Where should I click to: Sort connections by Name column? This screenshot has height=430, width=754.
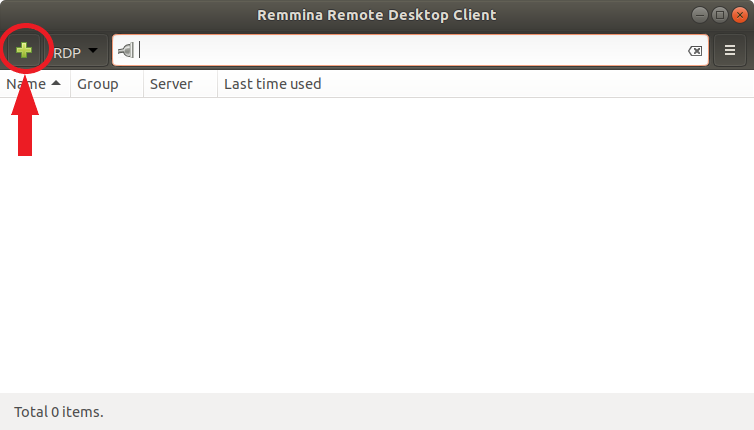(35, 84)
